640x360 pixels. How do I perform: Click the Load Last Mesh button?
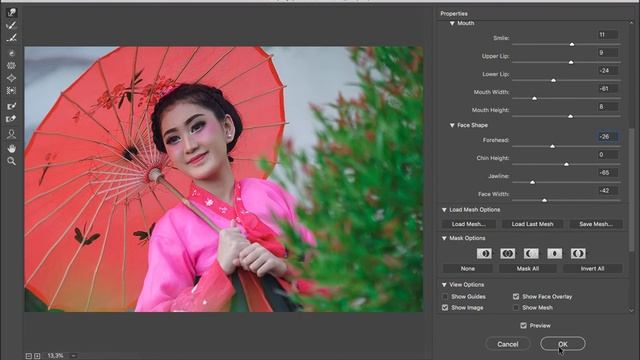pos(532,224)
